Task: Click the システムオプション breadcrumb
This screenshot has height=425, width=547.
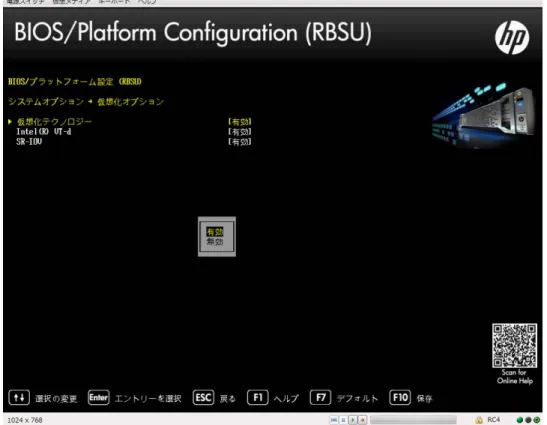Action: click(46, 102)
